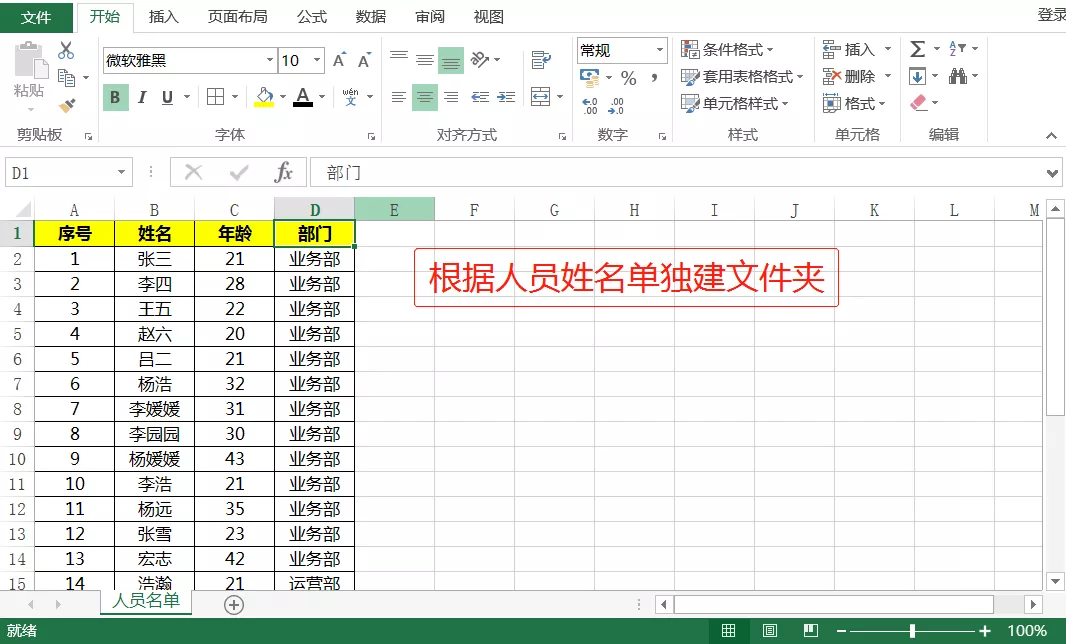Image resolution: width=1066 pixels, height=644 pixels.
Task: Increase font size with the larger A icon
Action: 339,61
